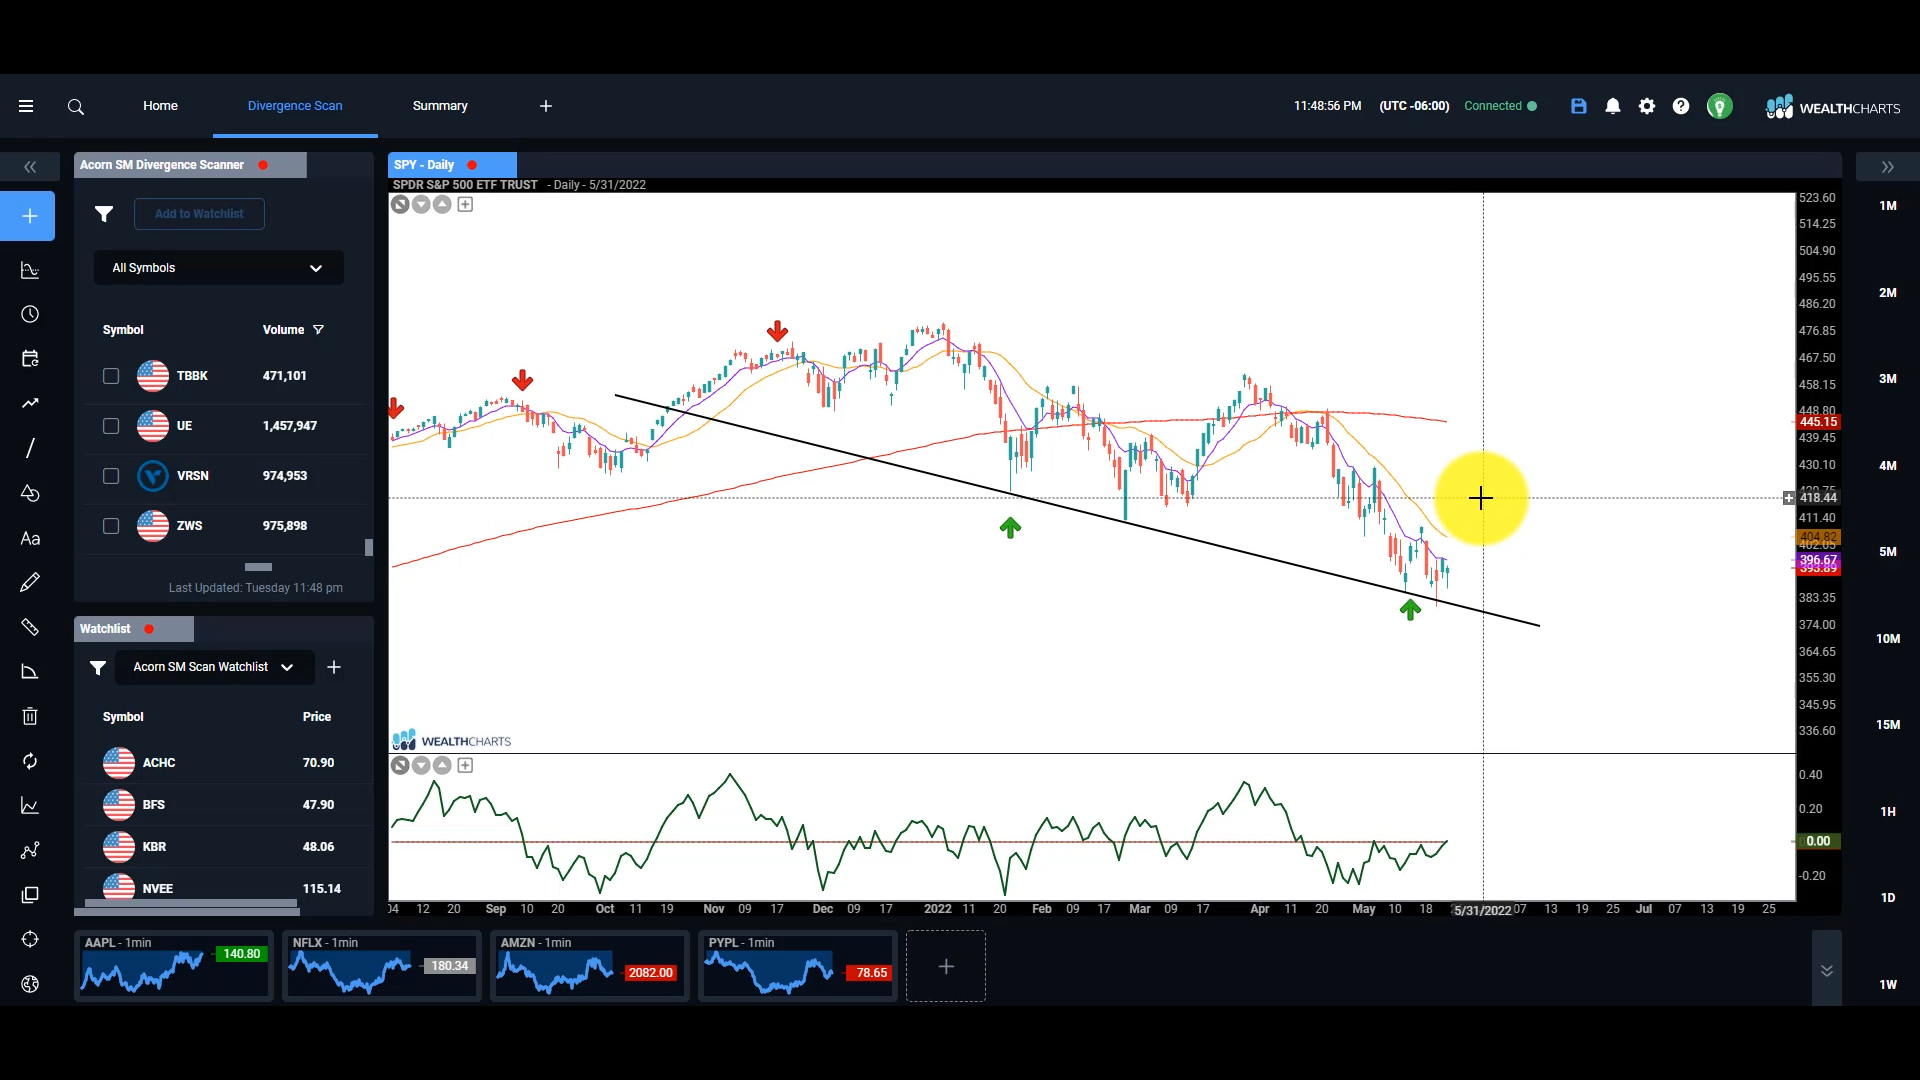Select the angle measurement tool
Screen dimensions: 1920x1080
click(30, 672)
